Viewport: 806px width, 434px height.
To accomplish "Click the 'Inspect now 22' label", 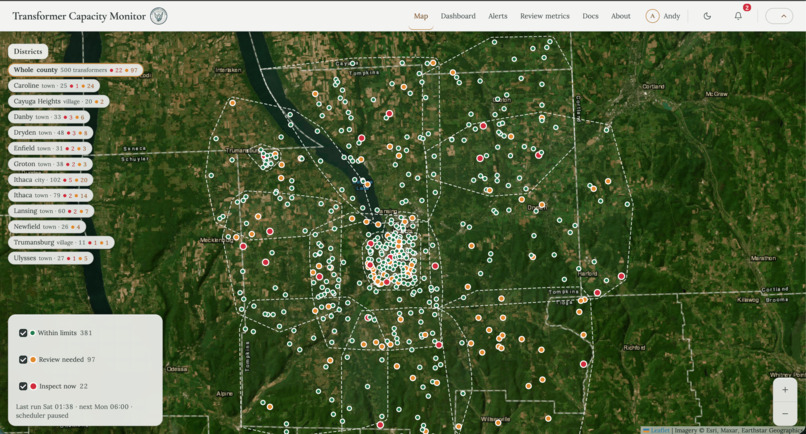I will tap(64, 386).
